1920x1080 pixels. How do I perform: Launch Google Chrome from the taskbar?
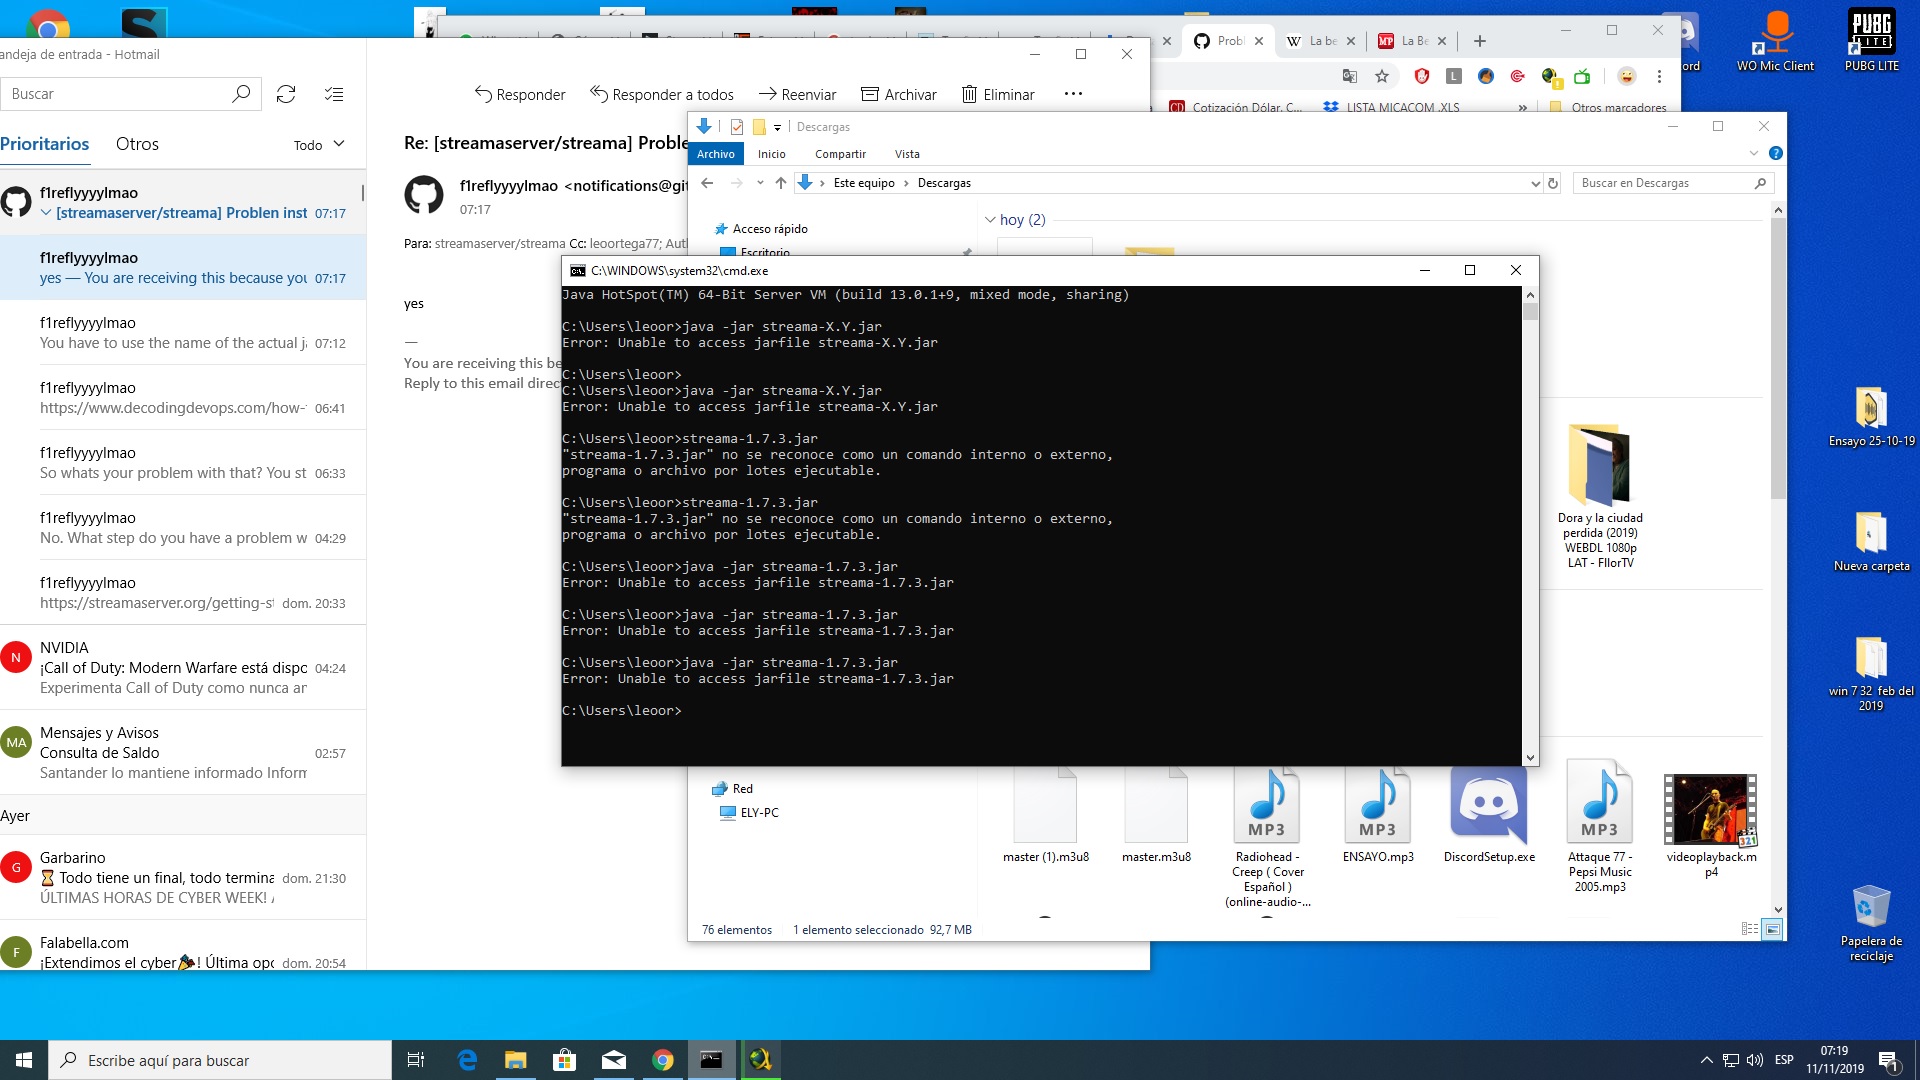coord(663,1059)
